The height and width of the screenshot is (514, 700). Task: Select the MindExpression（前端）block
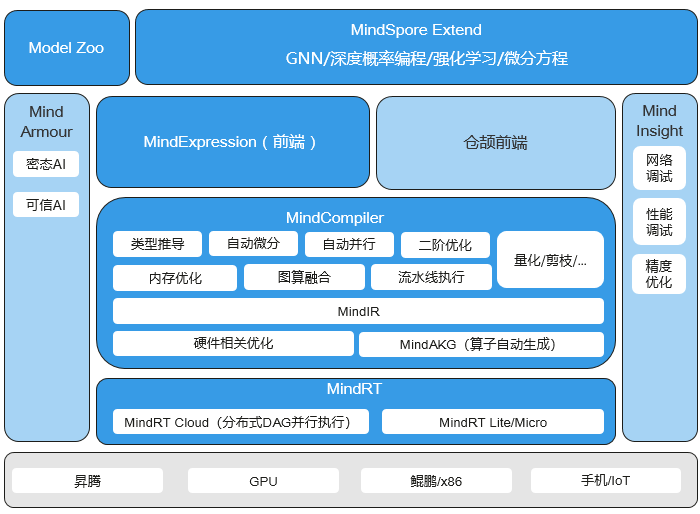coord(233,142)
